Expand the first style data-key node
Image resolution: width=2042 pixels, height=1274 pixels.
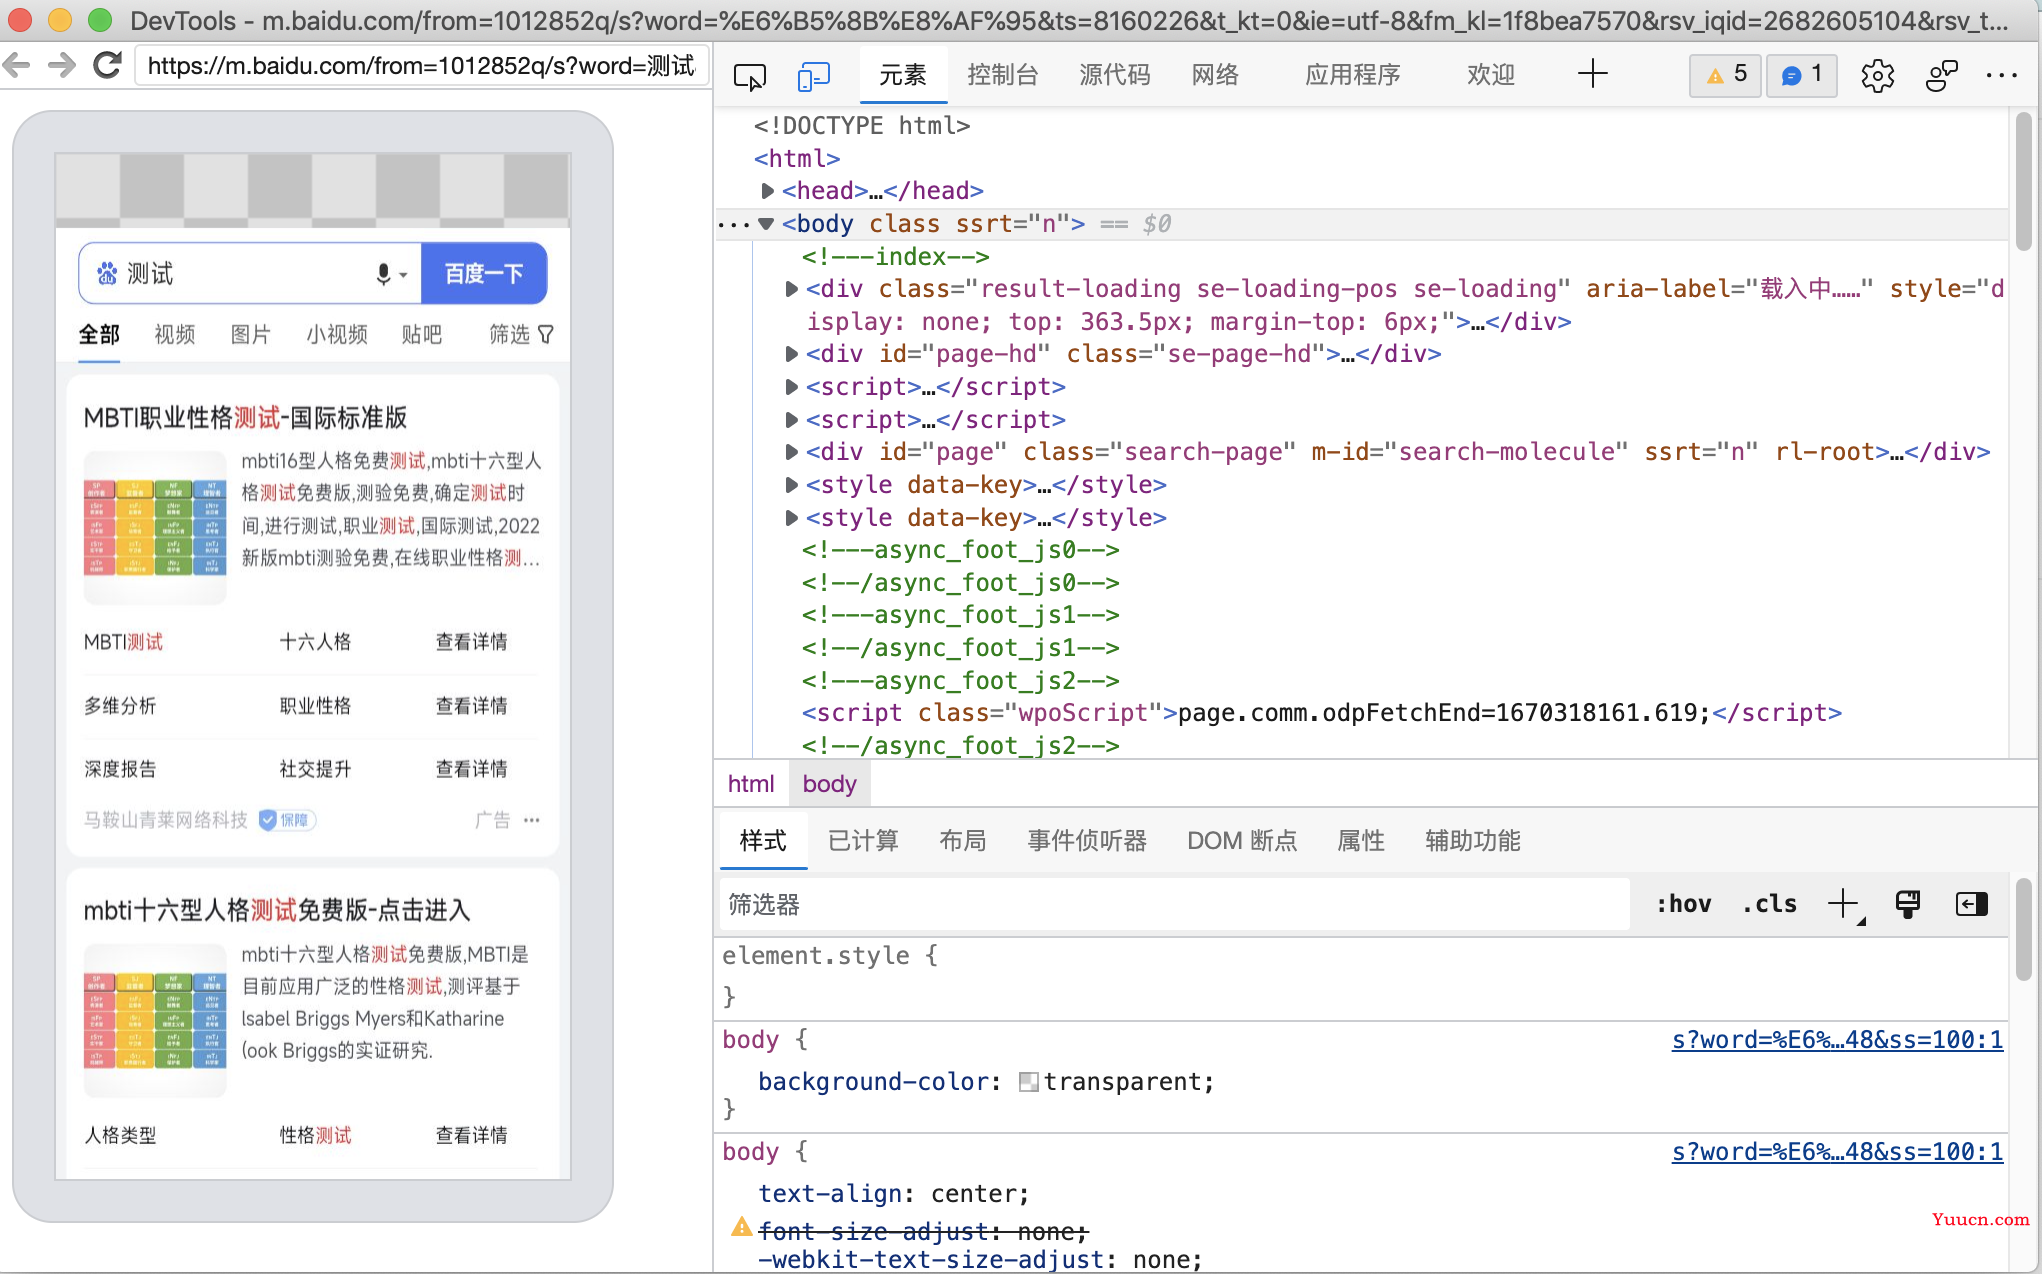pos(791,485)
